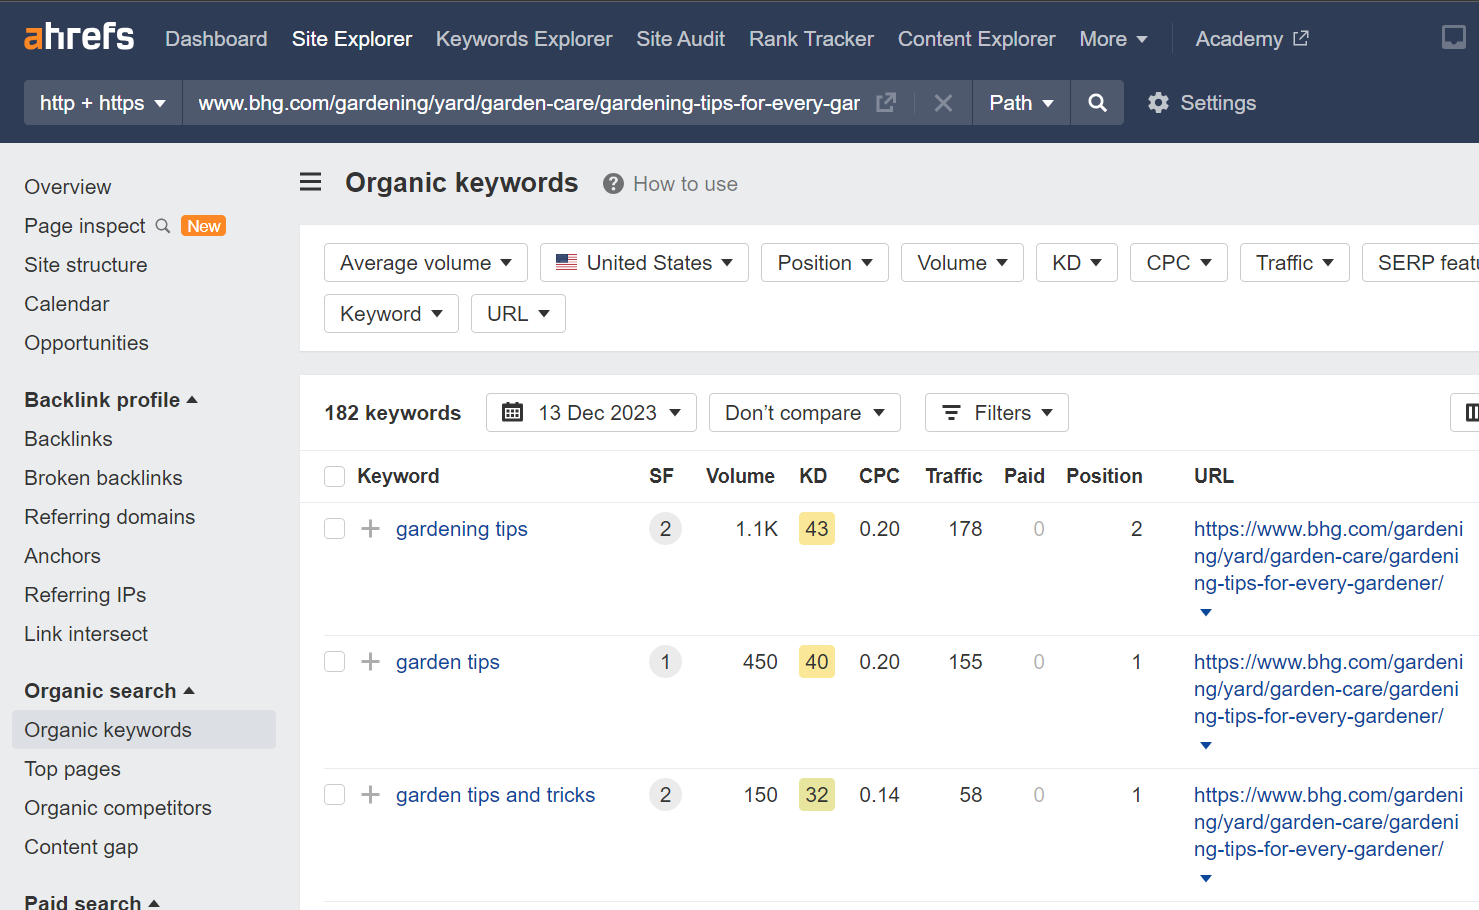
Task: Open the CPC filter dropdown
Action: tap(1179, 263)
